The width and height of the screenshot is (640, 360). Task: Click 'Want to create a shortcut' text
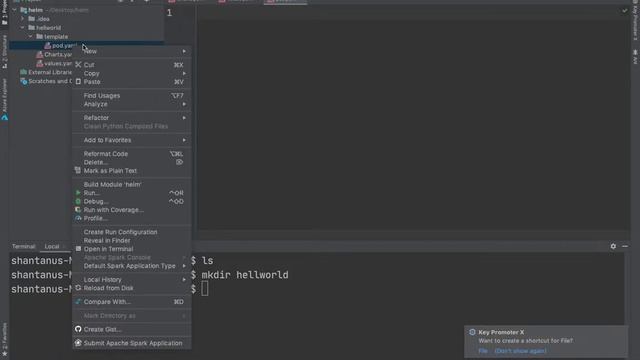click(x=526, y=340)
